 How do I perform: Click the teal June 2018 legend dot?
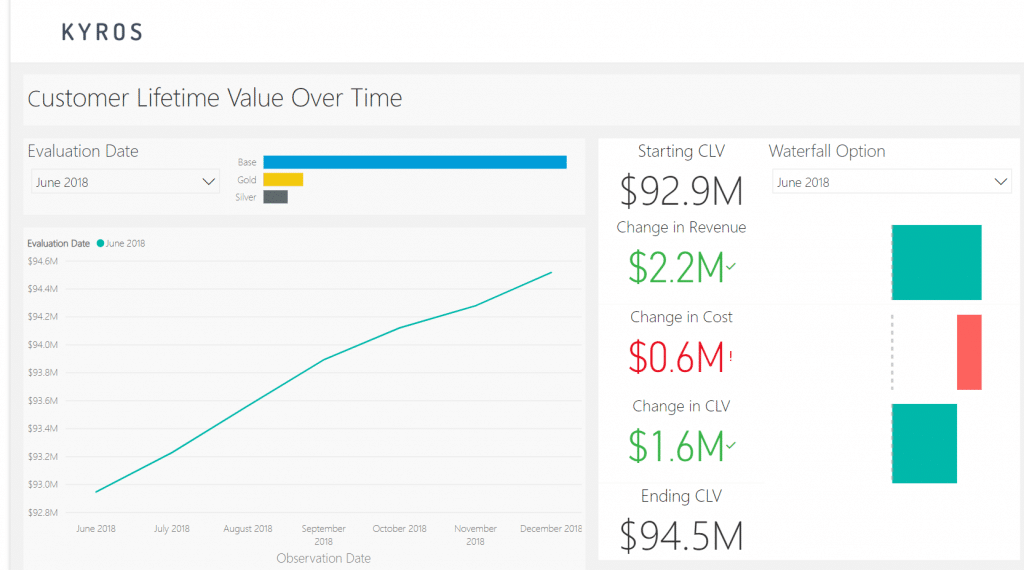click(100, 243)
